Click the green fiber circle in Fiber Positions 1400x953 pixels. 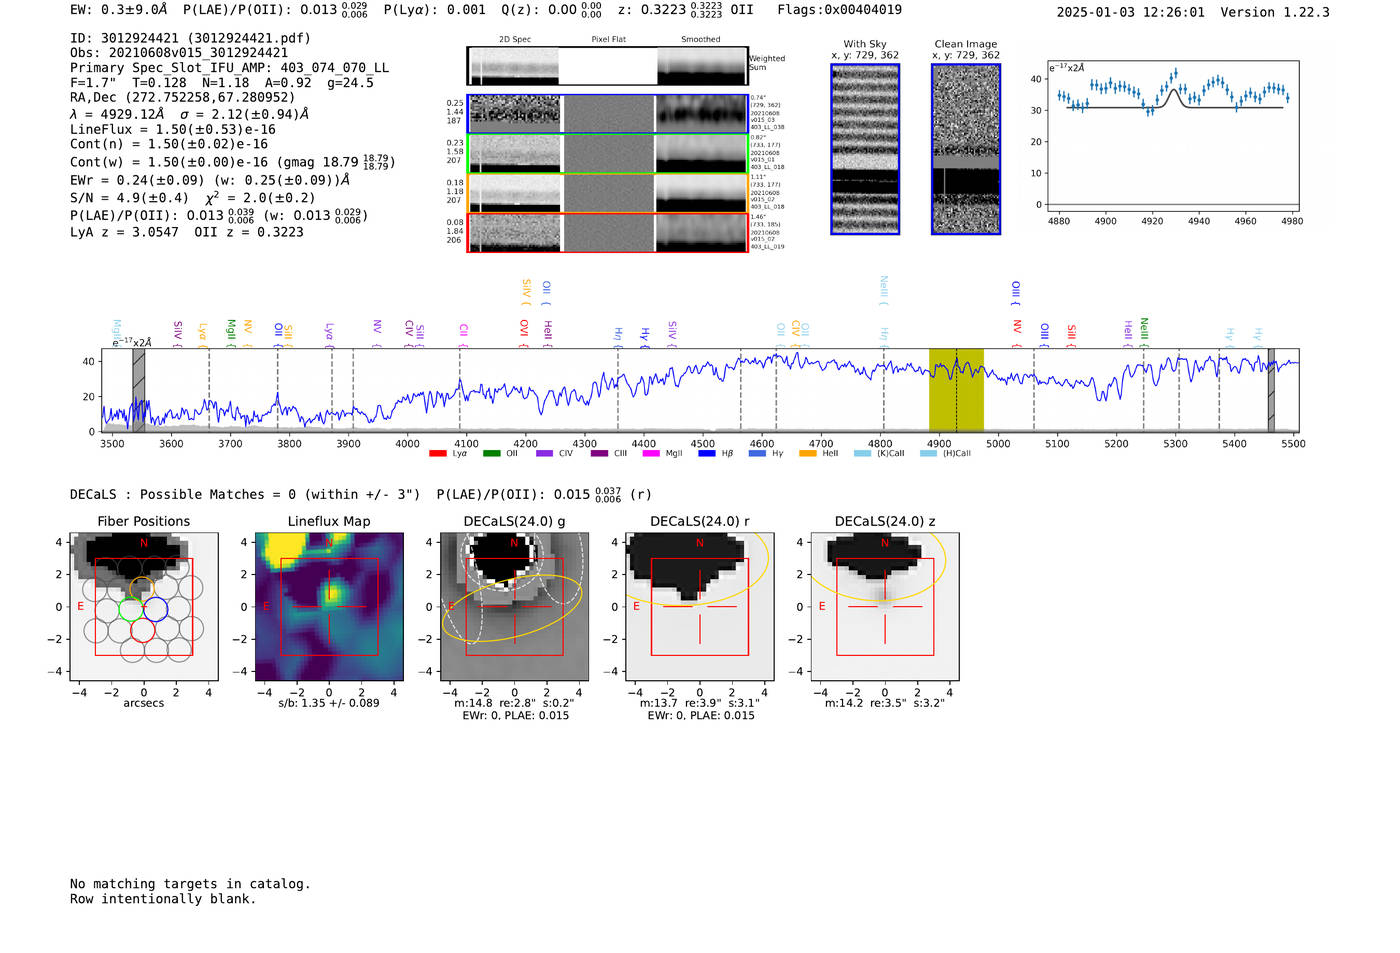pos(131,608)
